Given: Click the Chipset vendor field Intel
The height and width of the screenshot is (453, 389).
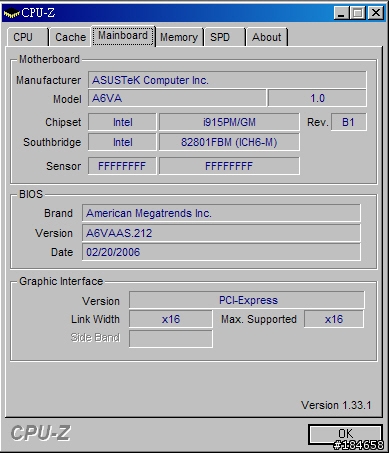Looking at the screenshot, I should click(122, 122).
